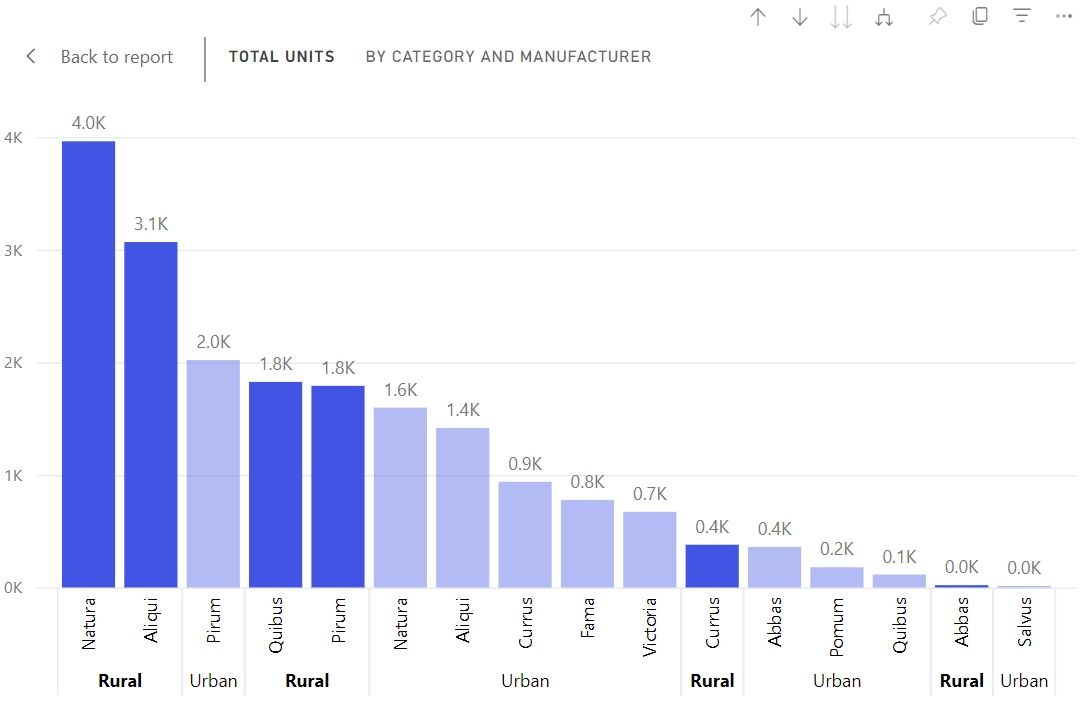
Task: Click the 0.7K data label
Action: point(650,494)
